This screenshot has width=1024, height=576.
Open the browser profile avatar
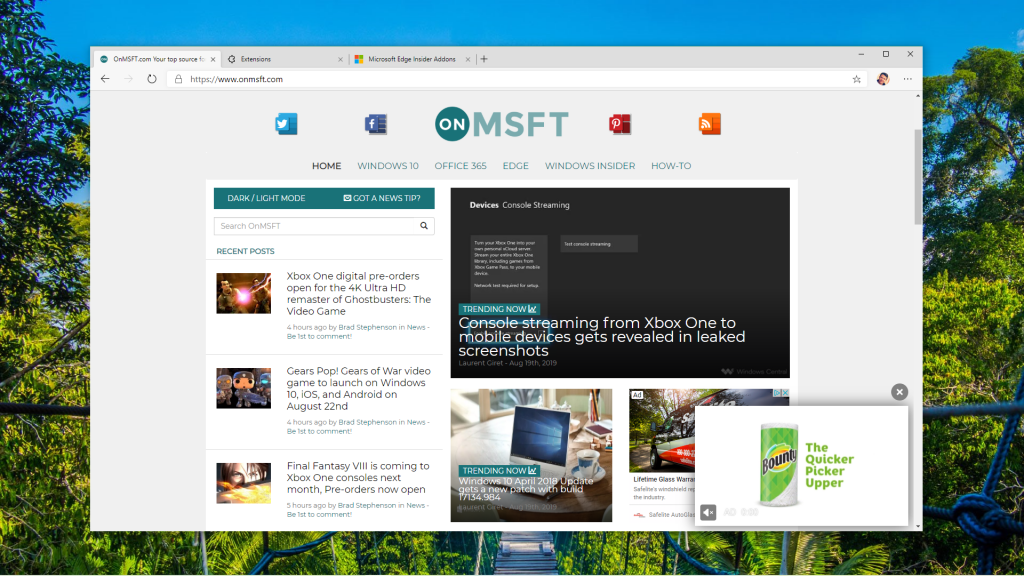point(882,79)
